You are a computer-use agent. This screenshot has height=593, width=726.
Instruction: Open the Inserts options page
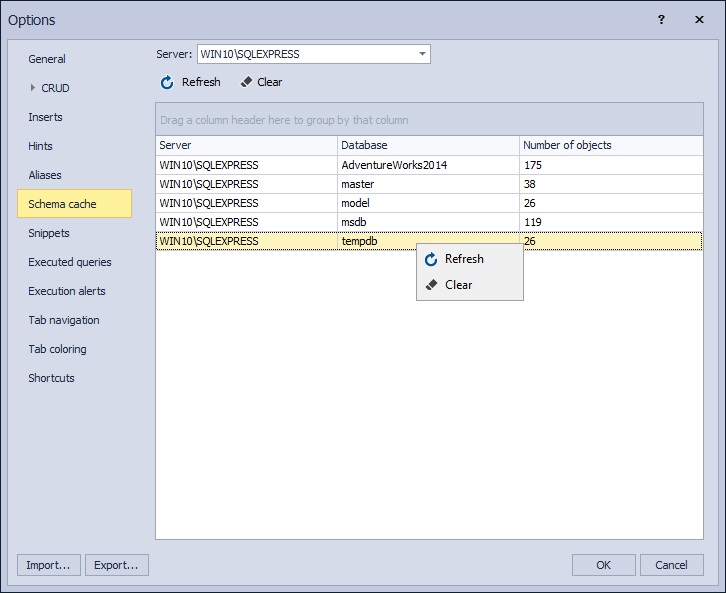[45, 117]
